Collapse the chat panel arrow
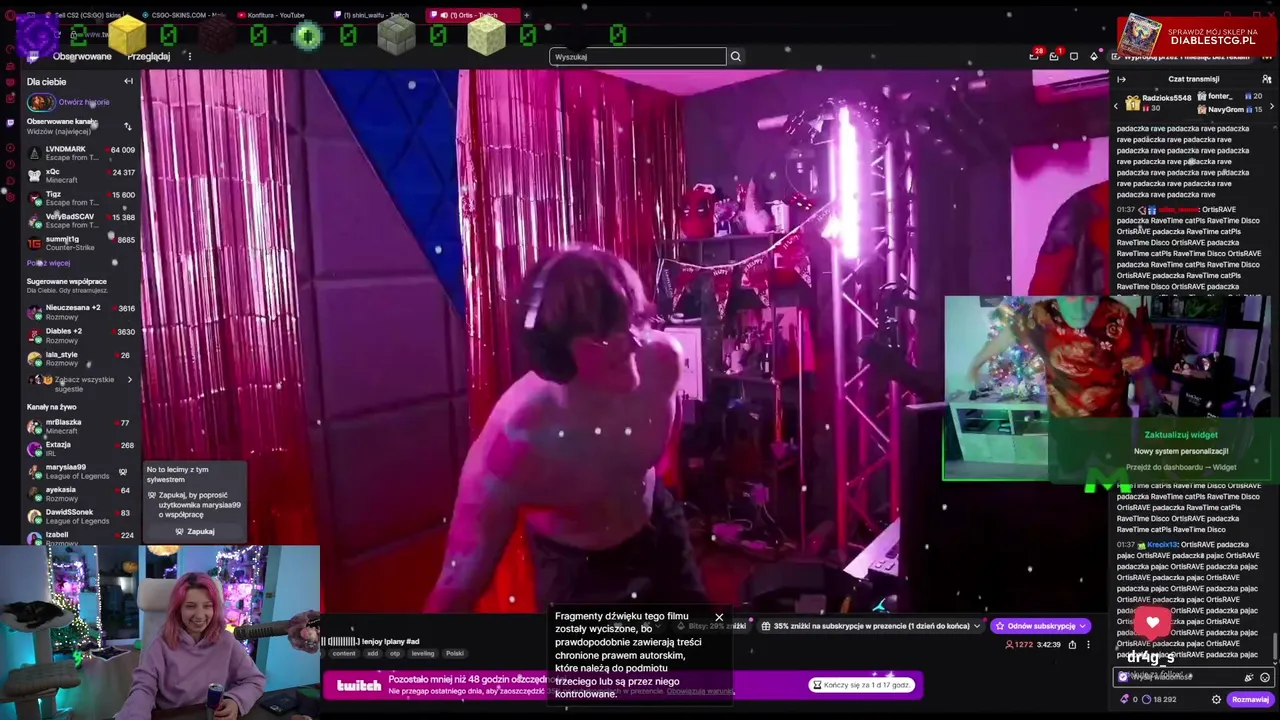Screen dimensions: 1280x720 pyautogui.click(x=1121, y=79)
